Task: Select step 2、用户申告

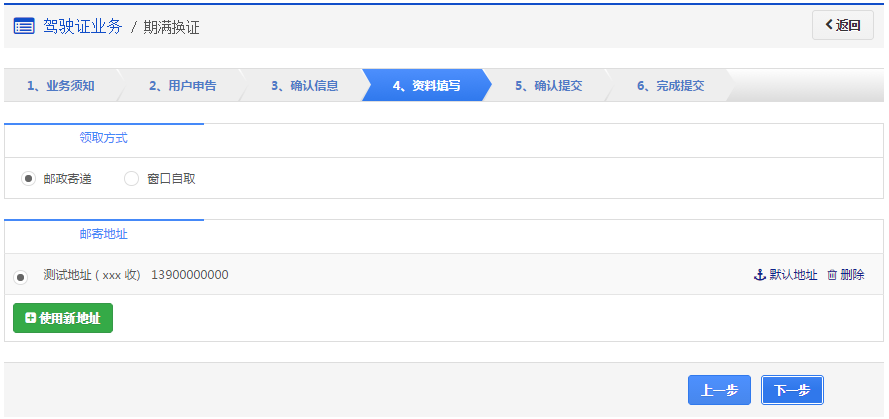Action: pyautogui.click(x=183, y=86)
